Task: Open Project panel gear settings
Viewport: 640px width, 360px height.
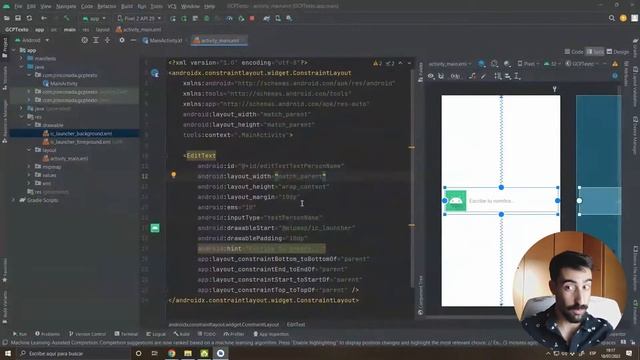Action: (x=122, y=40)
